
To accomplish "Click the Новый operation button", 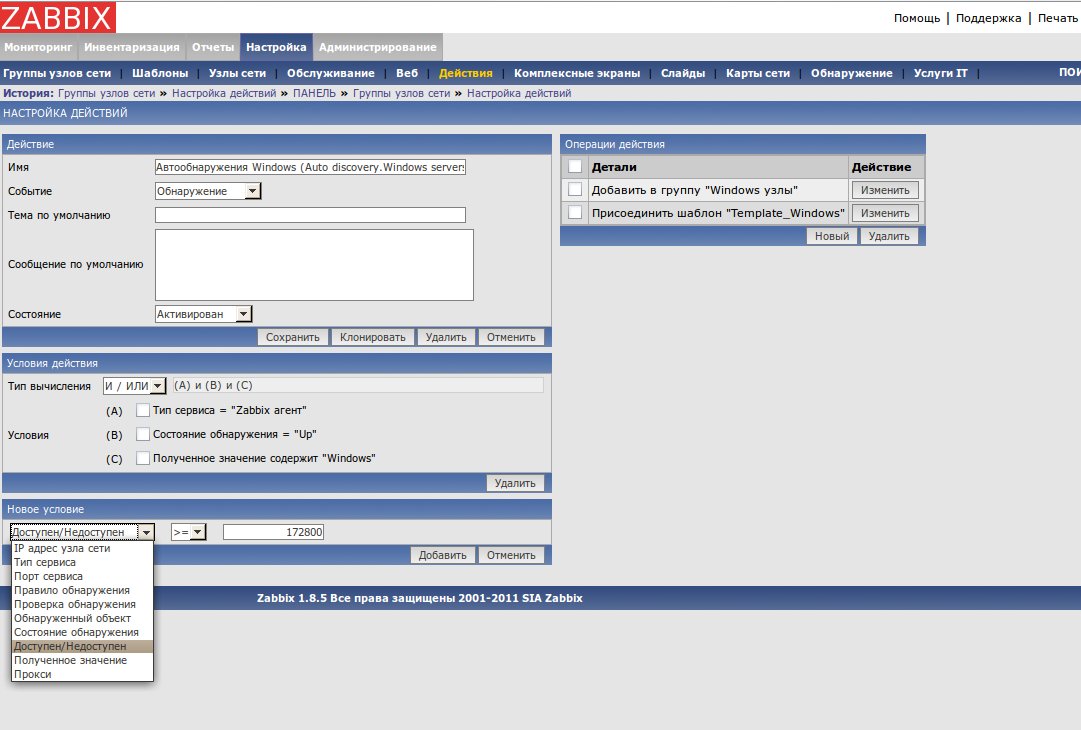I will pyautogui.click(x=832, y=236).
